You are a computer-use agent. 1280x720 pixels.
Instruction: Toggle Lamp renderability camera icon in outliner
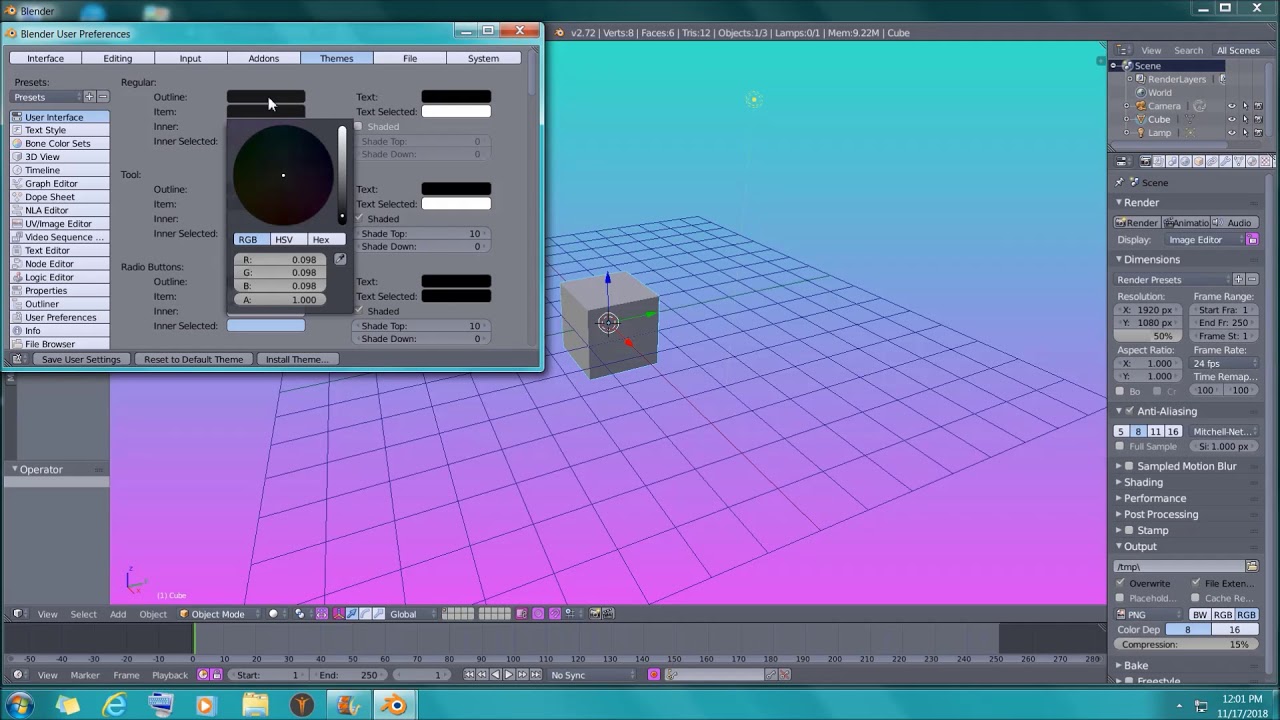tap(1258, 132)
